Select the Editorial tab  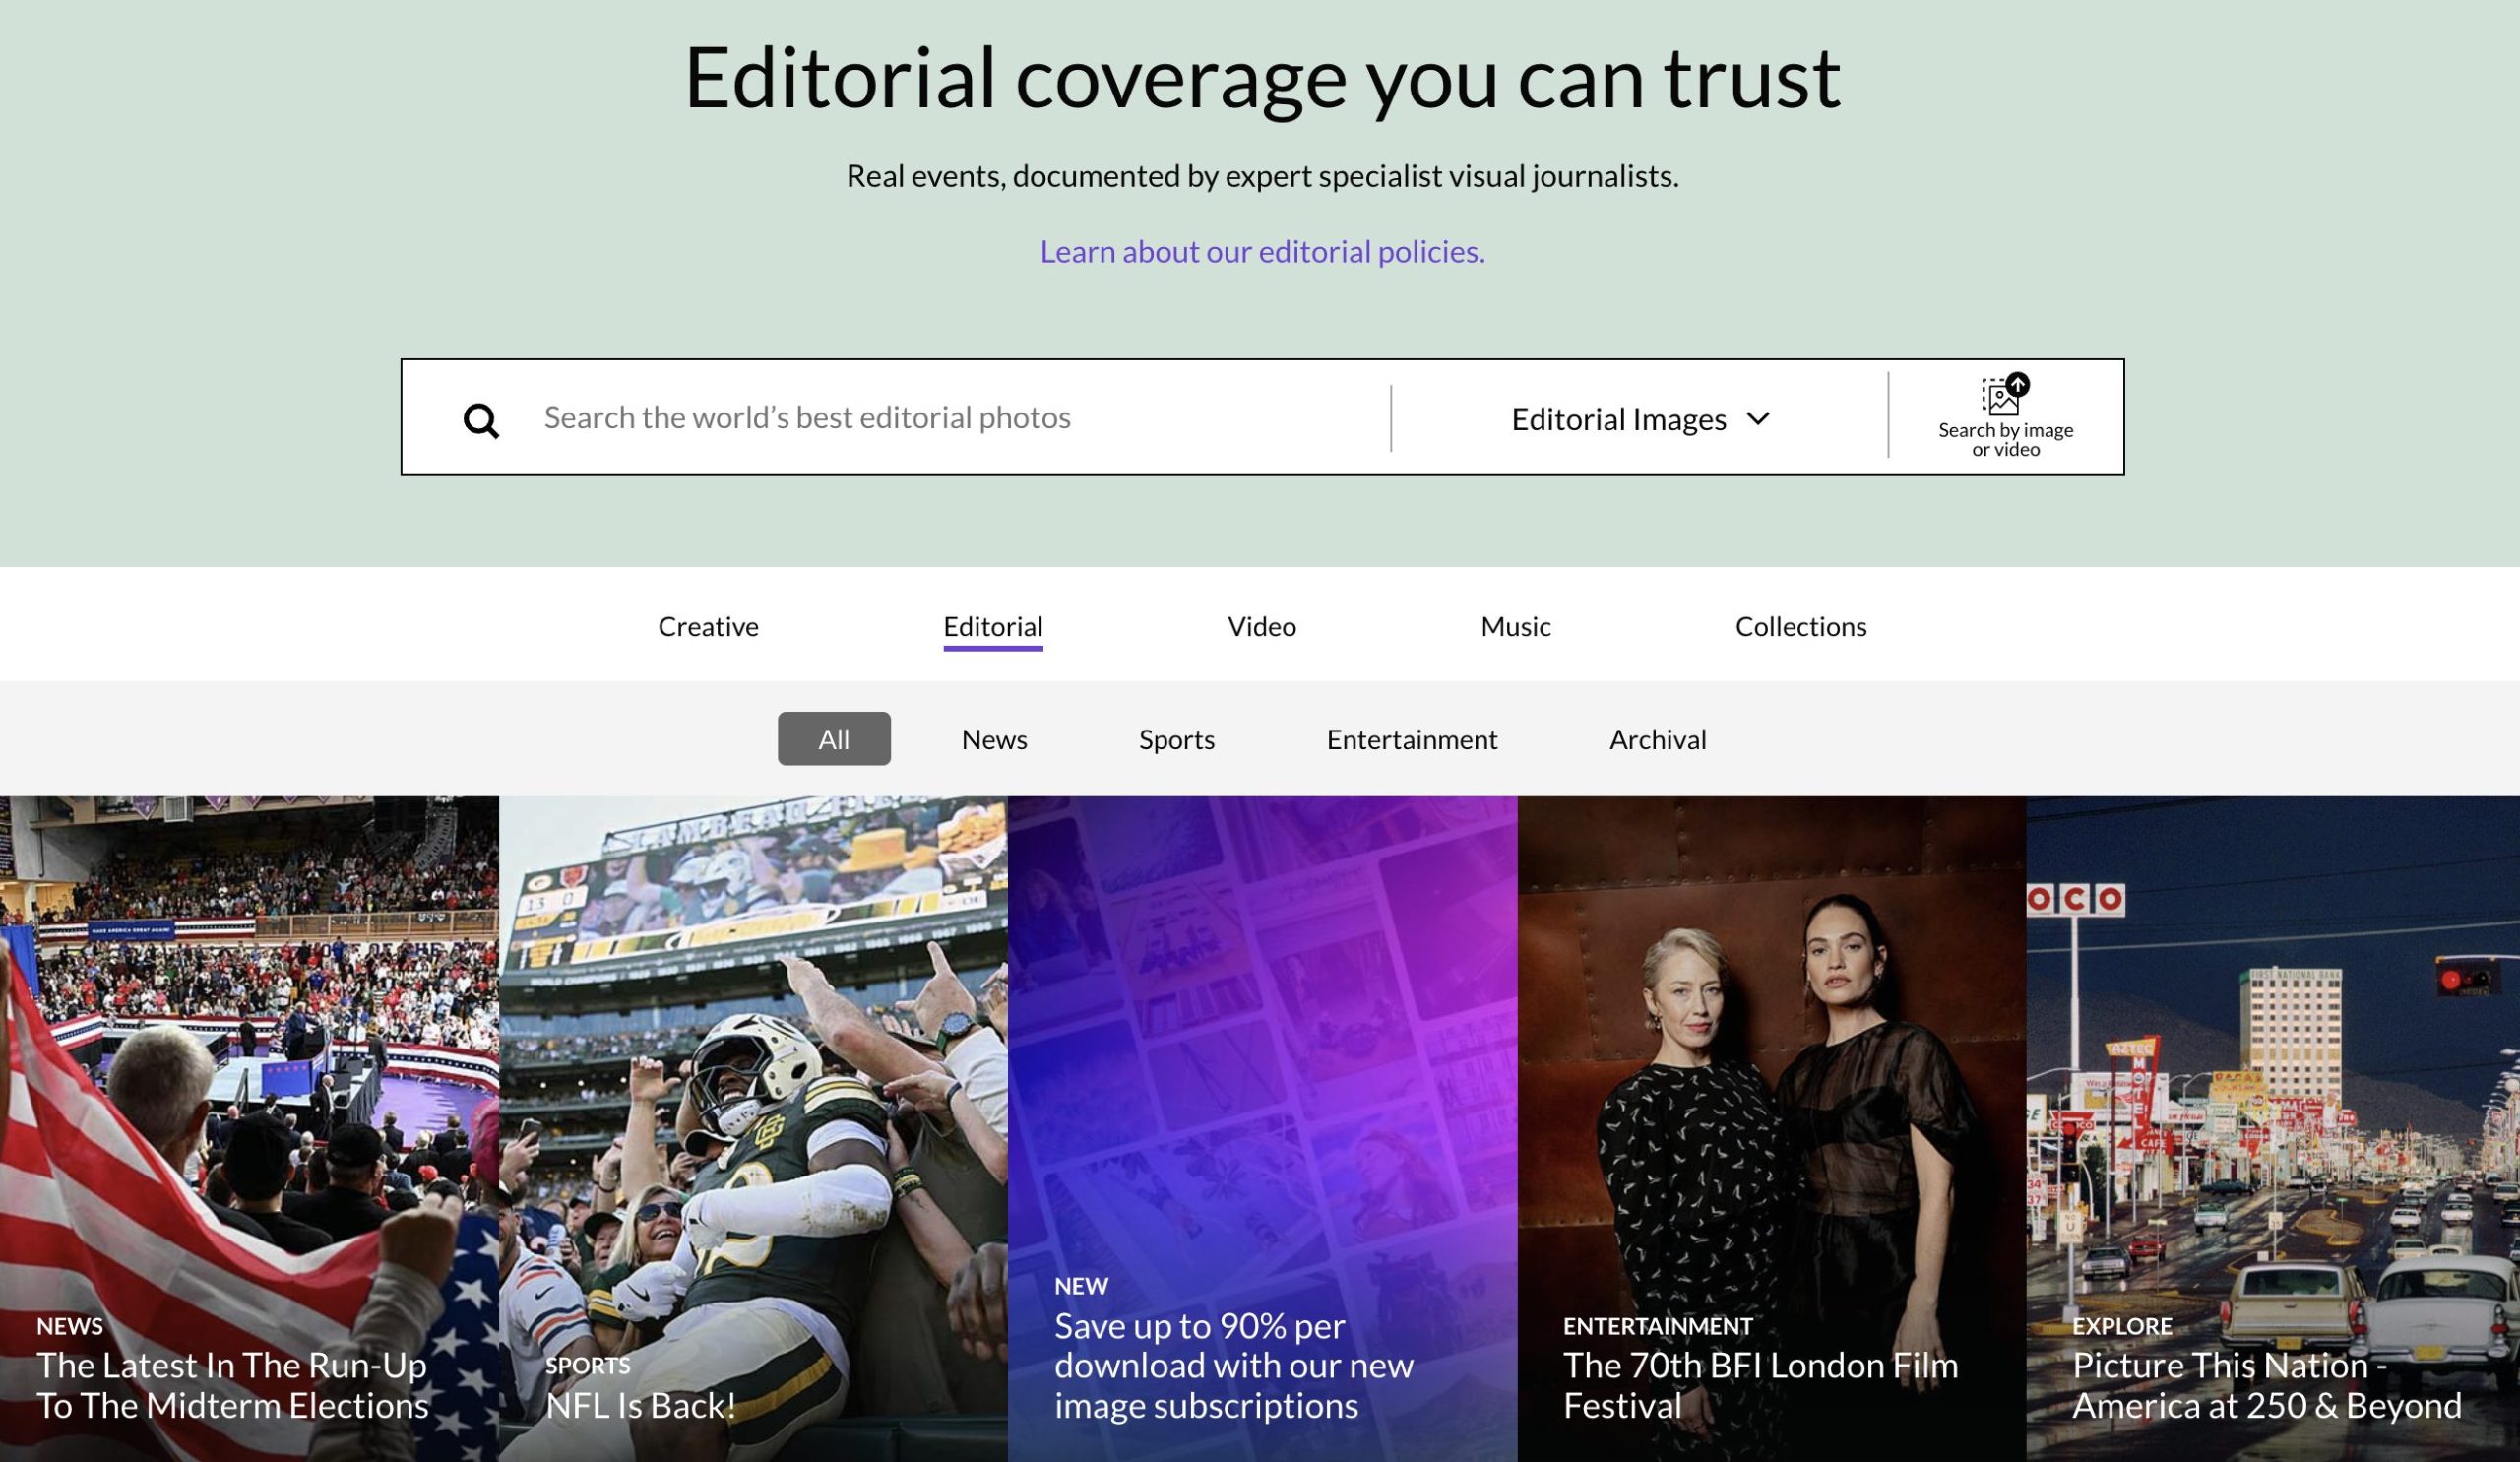tap(993, 626)
